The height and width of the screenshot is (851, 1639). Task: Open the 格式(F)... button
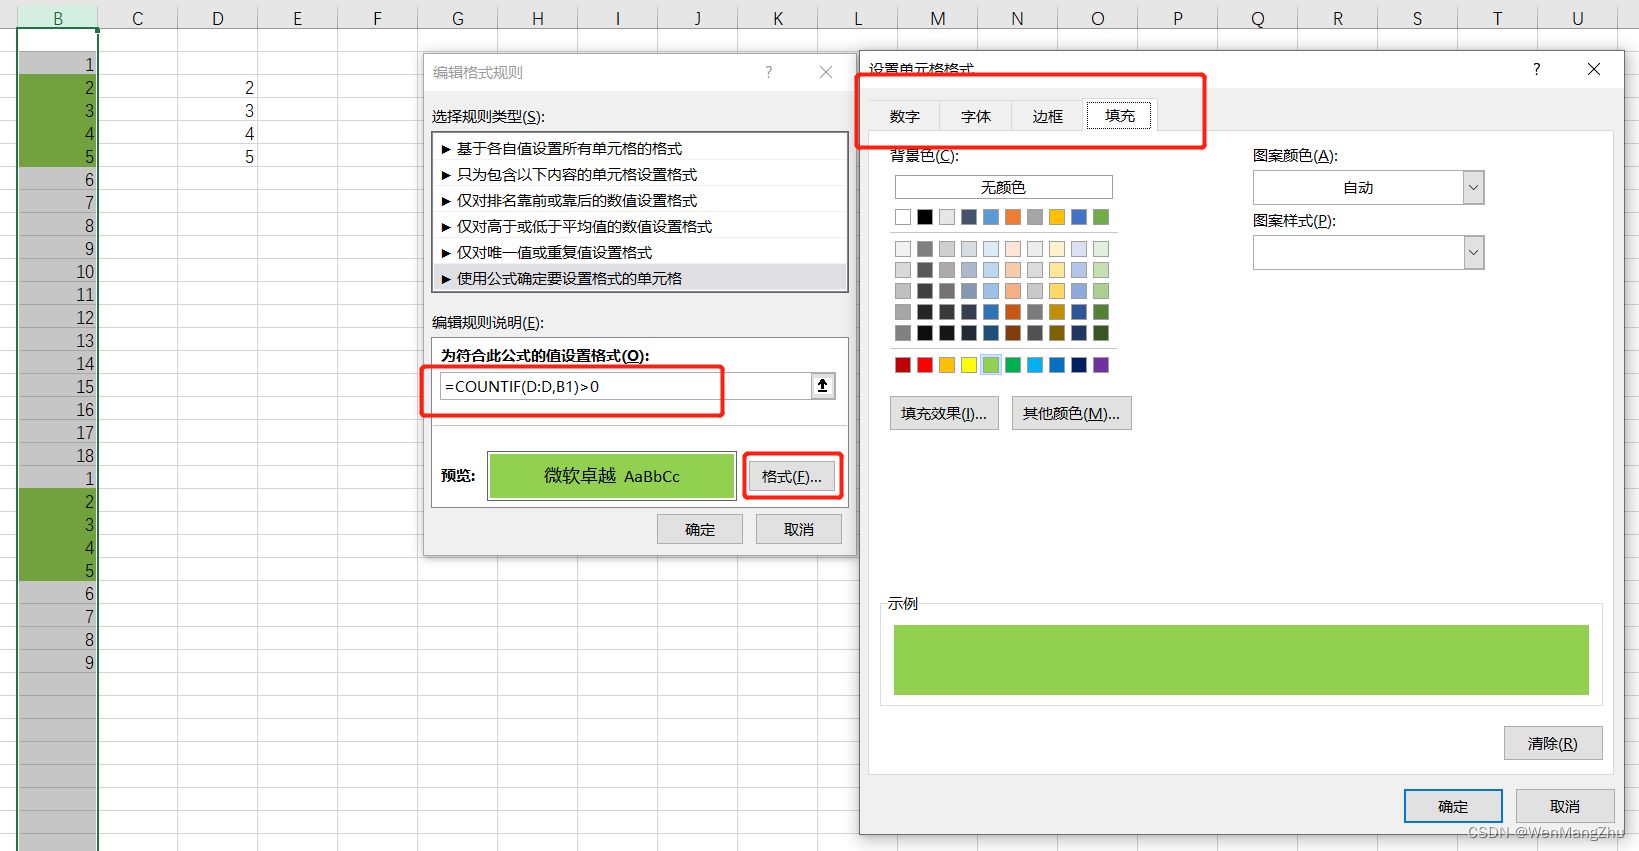(x=792, y=476)
